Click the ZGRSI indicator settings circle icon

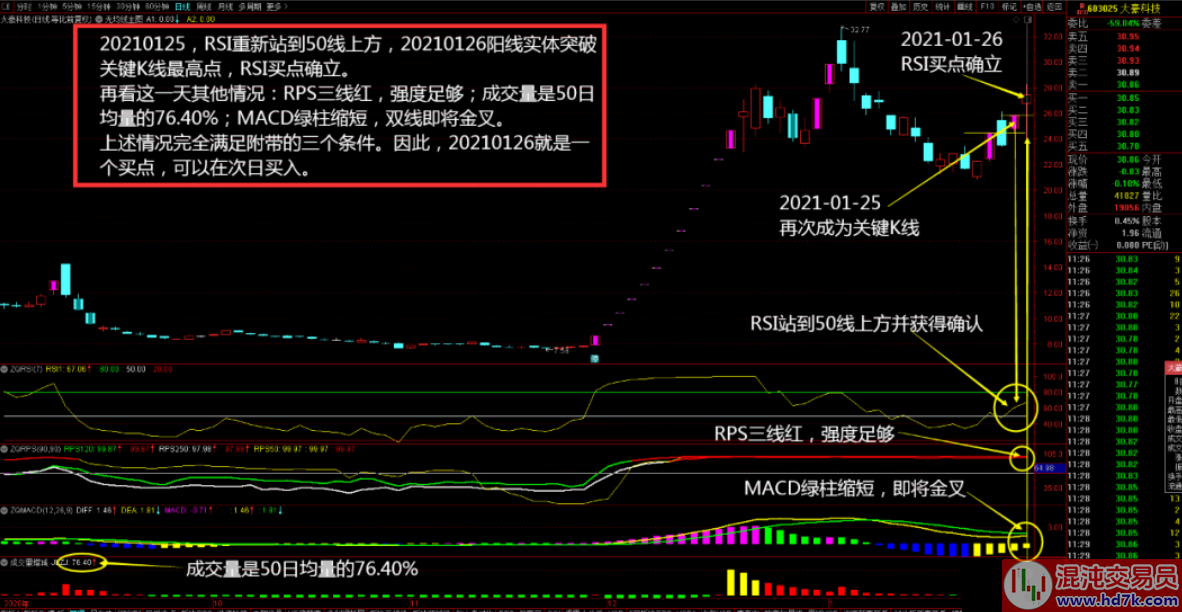(5, 368)
